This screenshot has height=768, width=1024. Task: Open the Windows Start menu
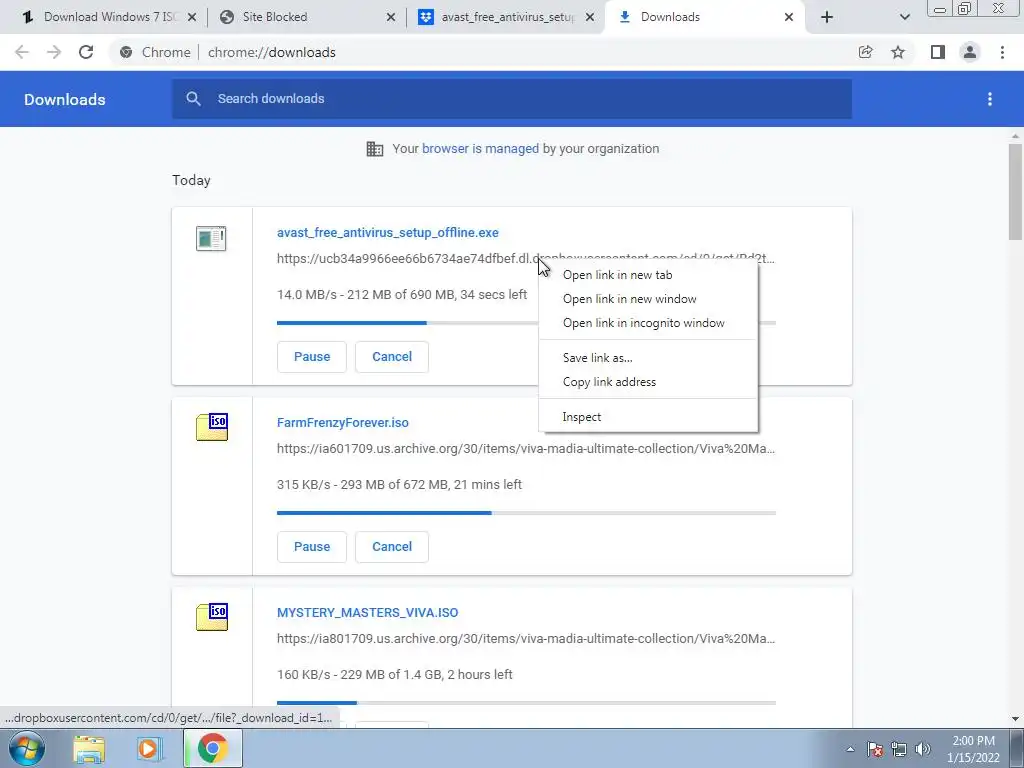27,748
